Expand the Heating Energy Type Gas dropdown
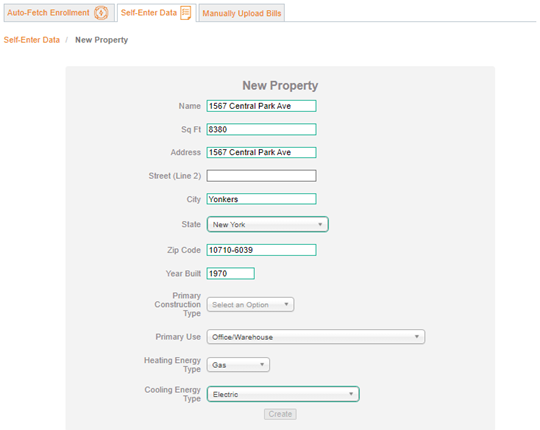Image resolution: width=540 pixels, height=430 pixels. point(238,365)
